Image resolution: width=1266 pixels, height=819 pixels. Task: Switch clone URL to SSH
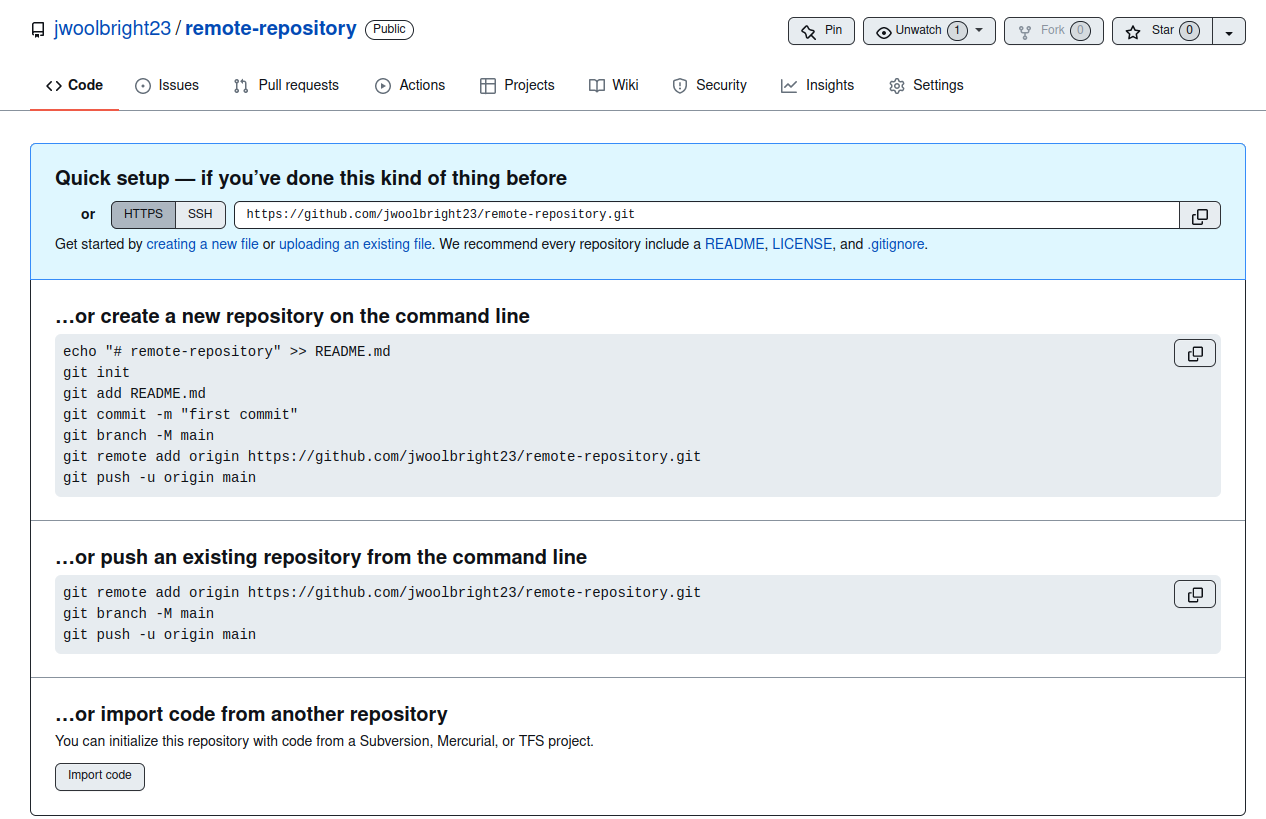pyautogui.click(x=200, y=215)
